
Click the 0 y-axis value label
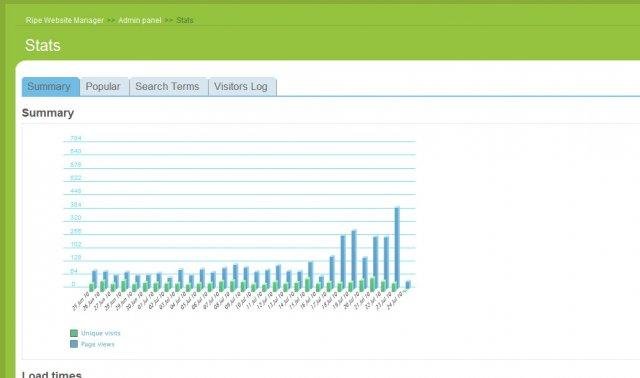point(73,284)
